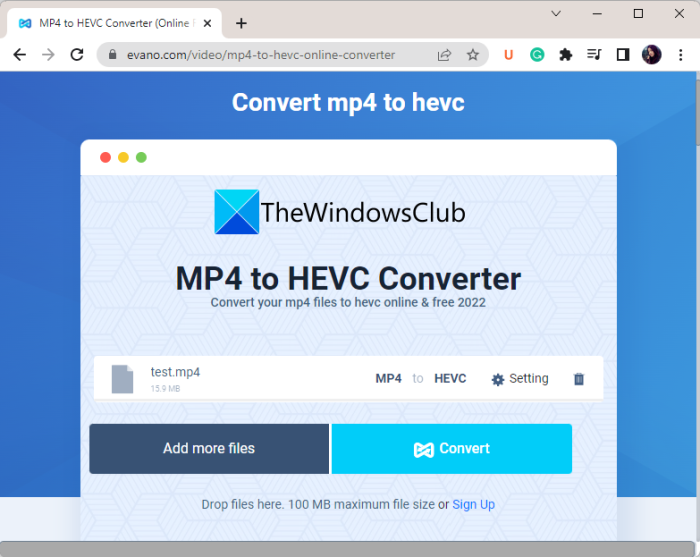This screenshot has height=557, width=700.
Task: Open the gear Setting for test.mp4
Action: pyautogui.click(x=520, y=378)
